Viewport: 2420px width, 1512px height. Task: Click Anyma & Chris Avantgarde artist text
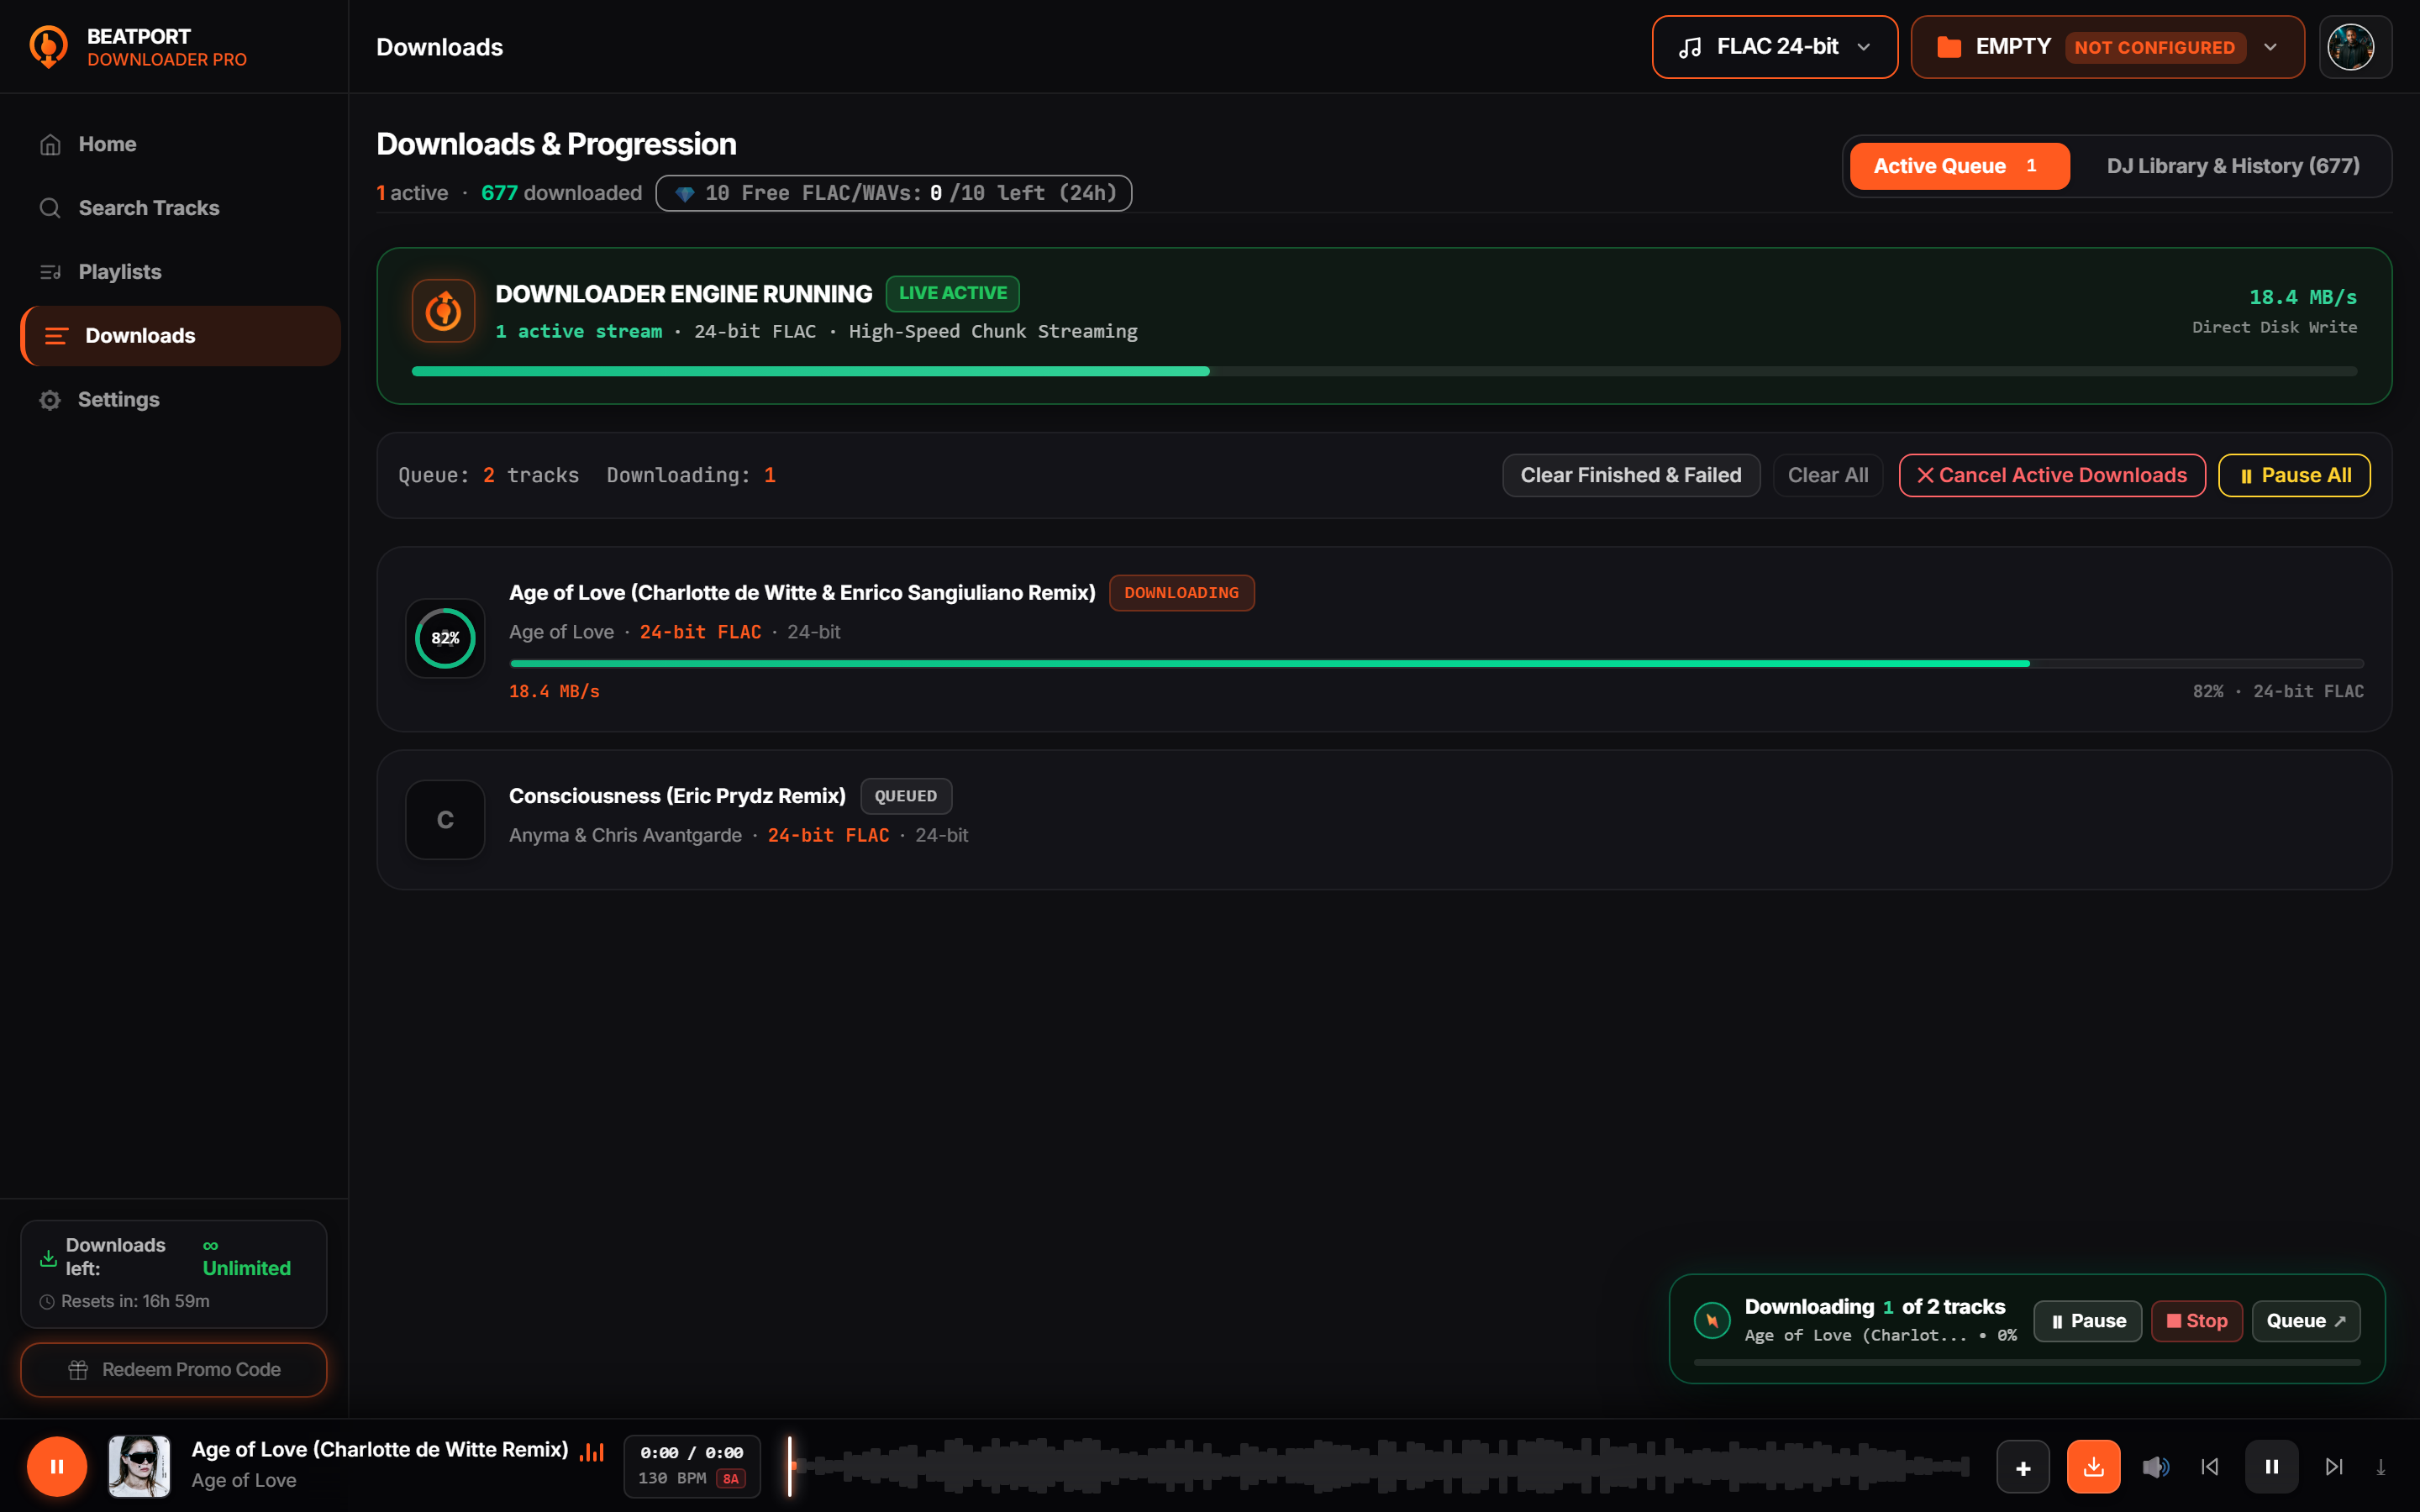tap(625, 835)
